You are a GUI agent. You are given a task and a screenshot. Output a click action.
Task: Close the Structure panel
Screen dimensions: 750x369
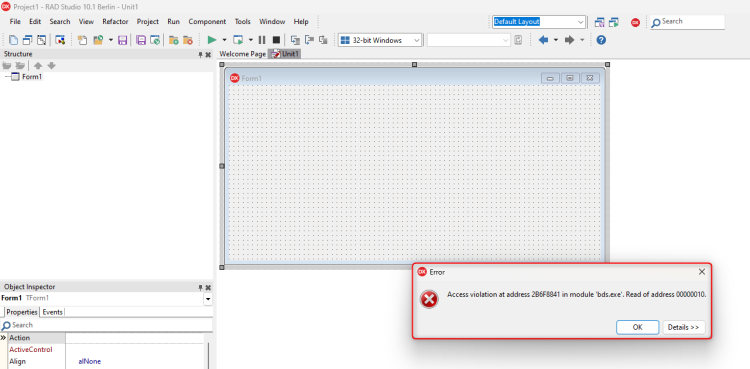[208, 55]
